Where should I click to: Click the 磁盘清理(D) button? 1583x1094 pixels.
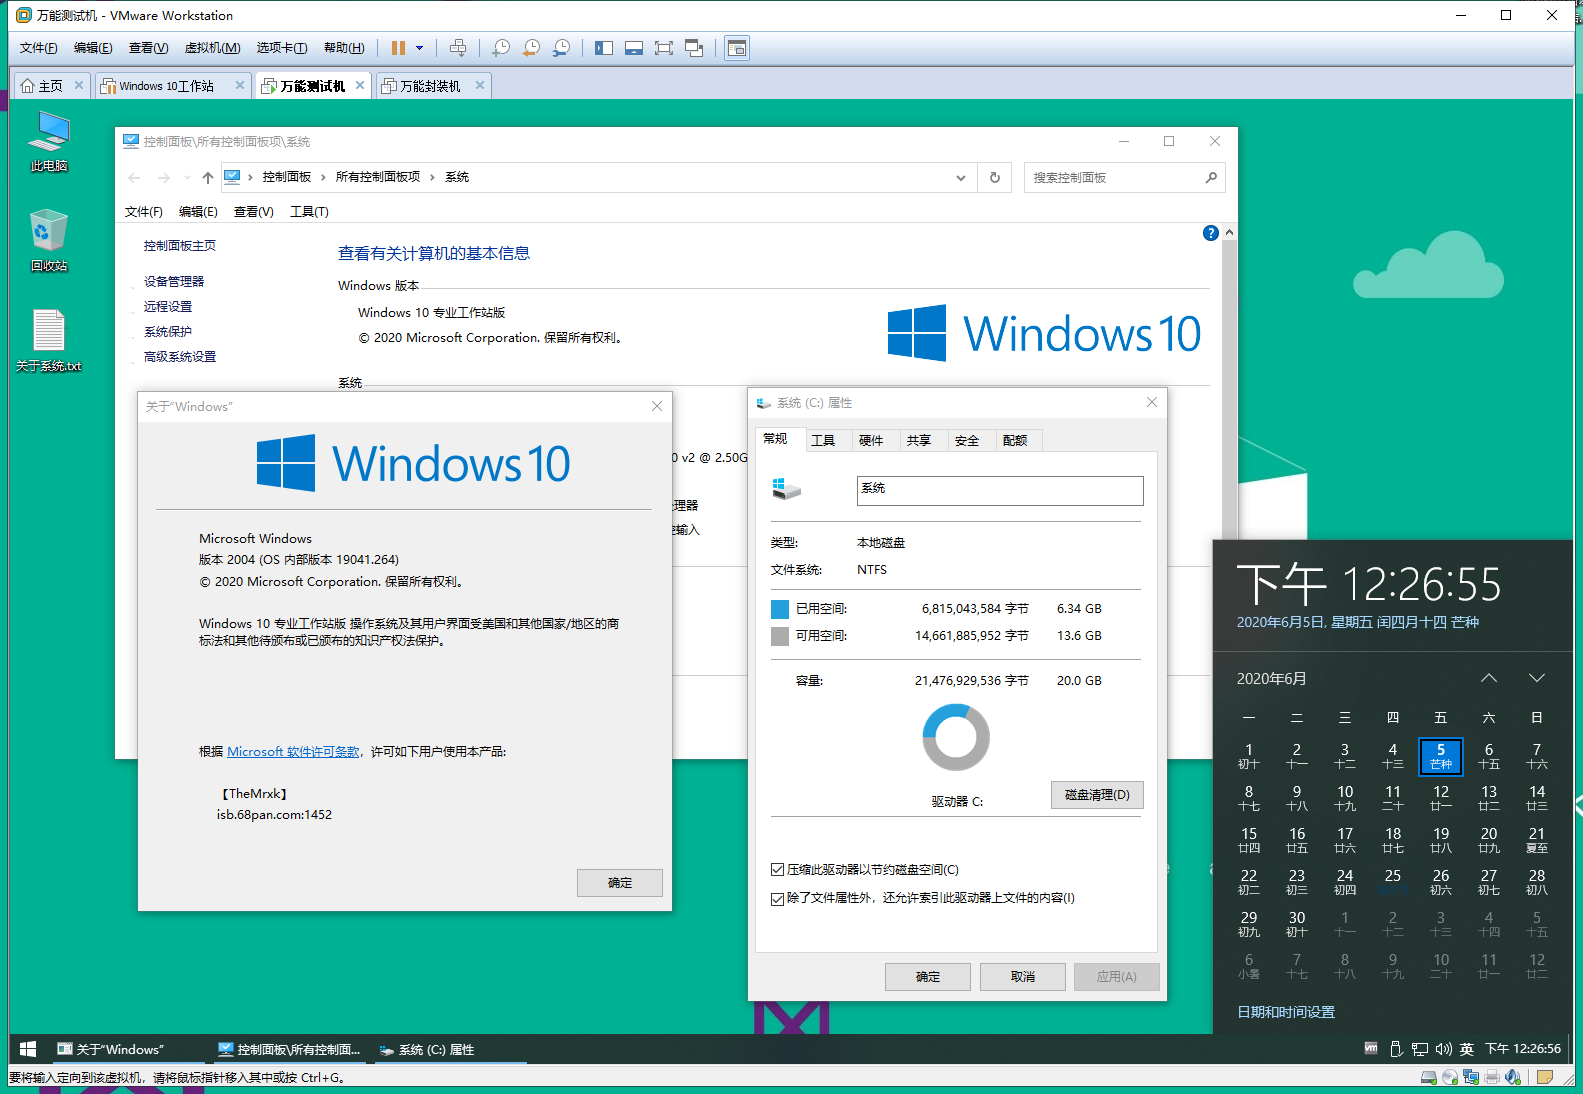1097,795
